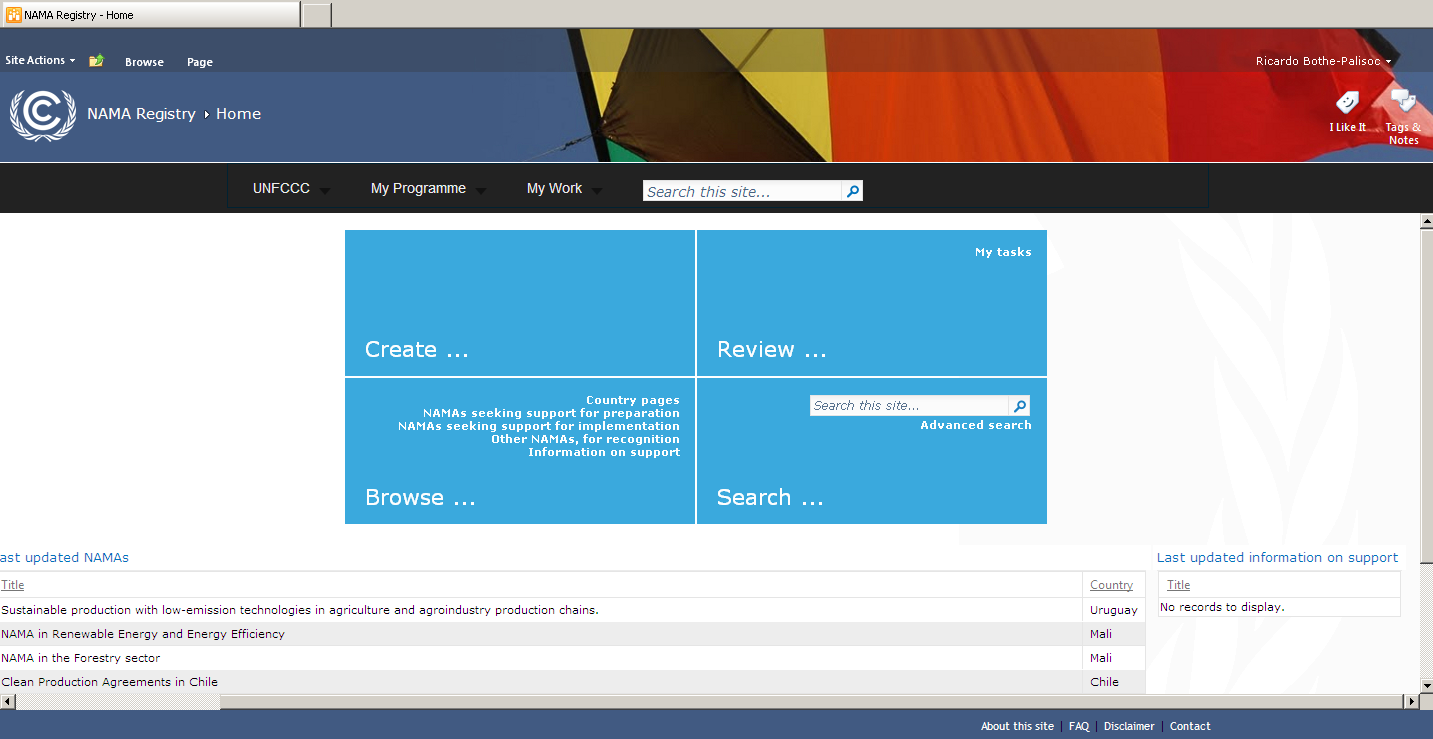Sort NAMAs list by Country column

pos(1111,585)
